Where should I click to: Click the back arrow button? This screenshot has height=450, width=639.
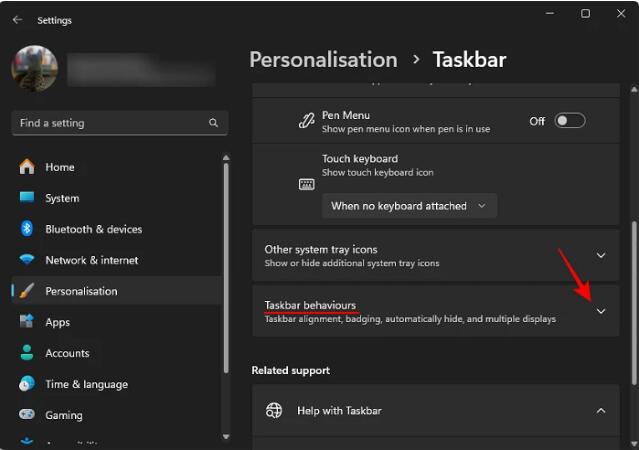point(17,20)
